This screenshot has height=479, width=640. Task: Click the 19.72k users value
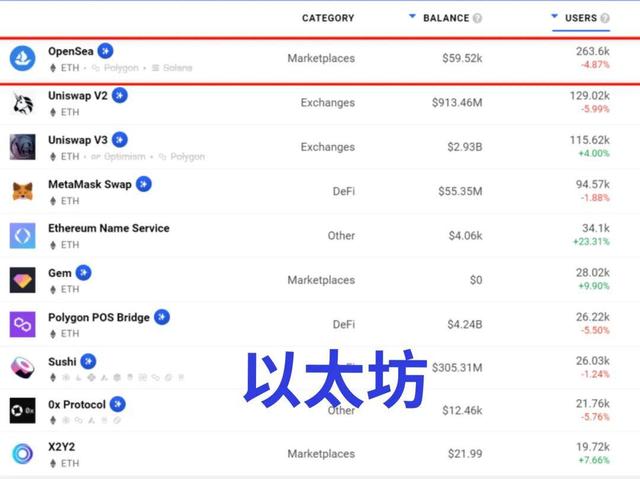click(x=593, y=447)
